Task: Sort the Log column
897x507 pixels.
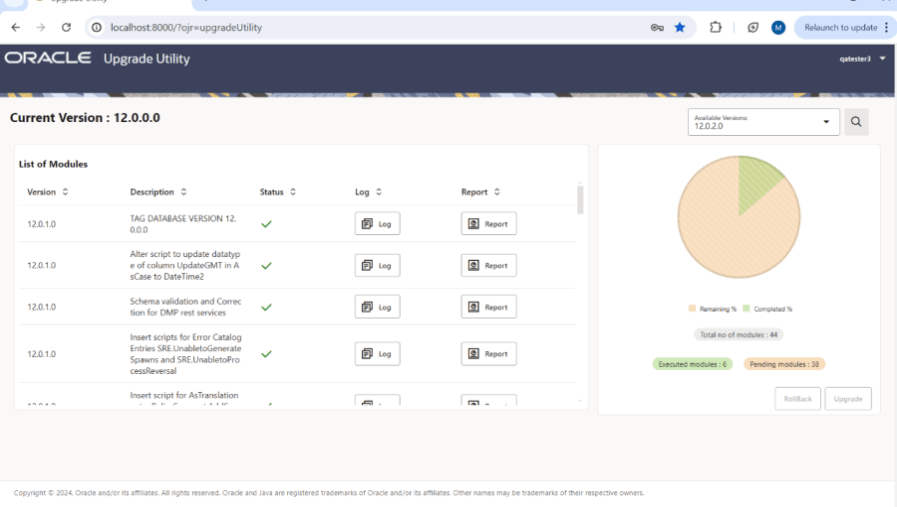Action: point(379,192)
